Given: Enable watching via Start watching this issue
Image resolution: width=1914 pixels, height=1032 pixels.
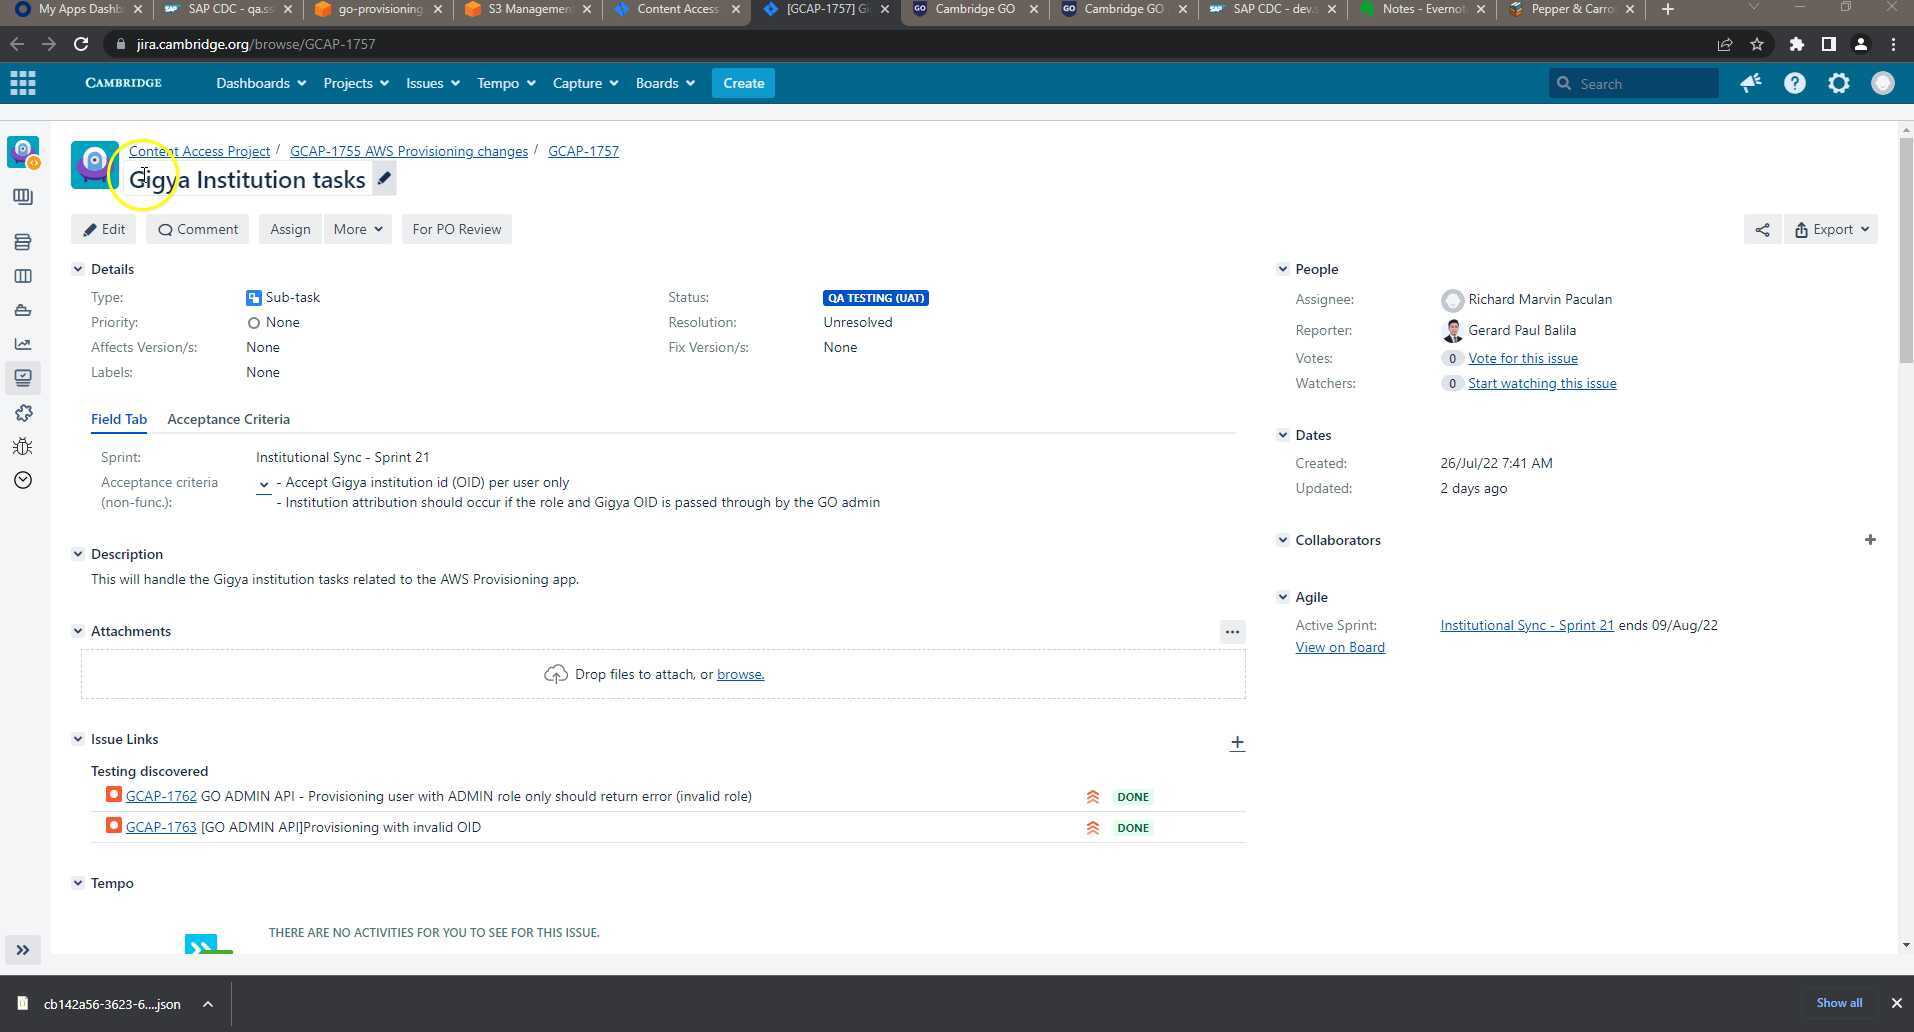Looking at the screenshot, I should click(x=1541, y=383).
